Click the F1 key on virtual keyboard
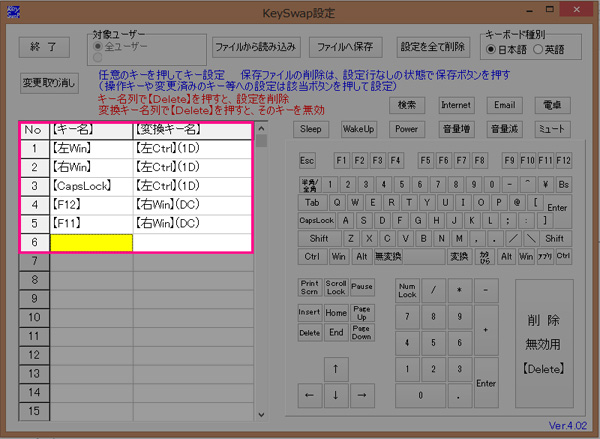600x439 pixels. point(341,160)
